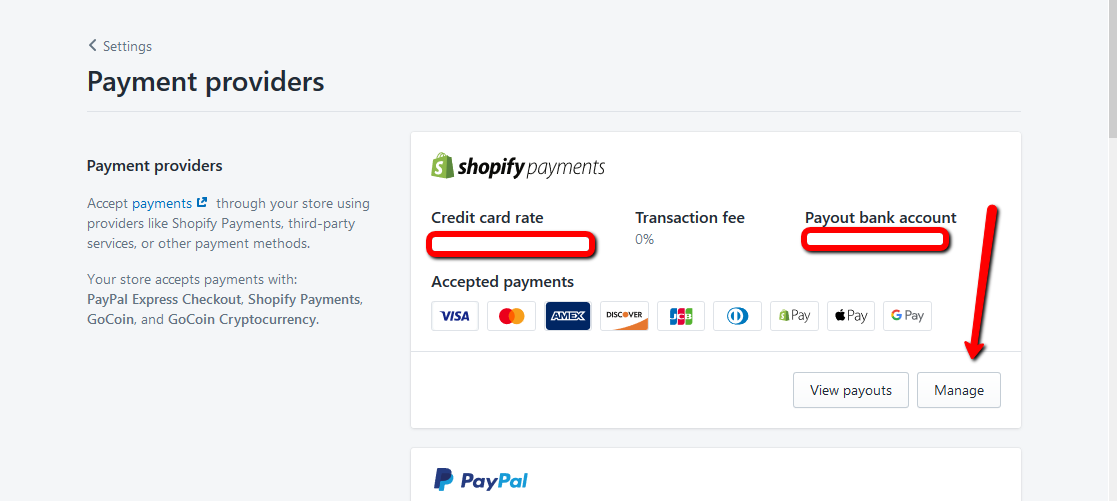Click the PayPal logo
Image resolution: width=1117 pixels, height=501 pixels.
click(481, 480)
